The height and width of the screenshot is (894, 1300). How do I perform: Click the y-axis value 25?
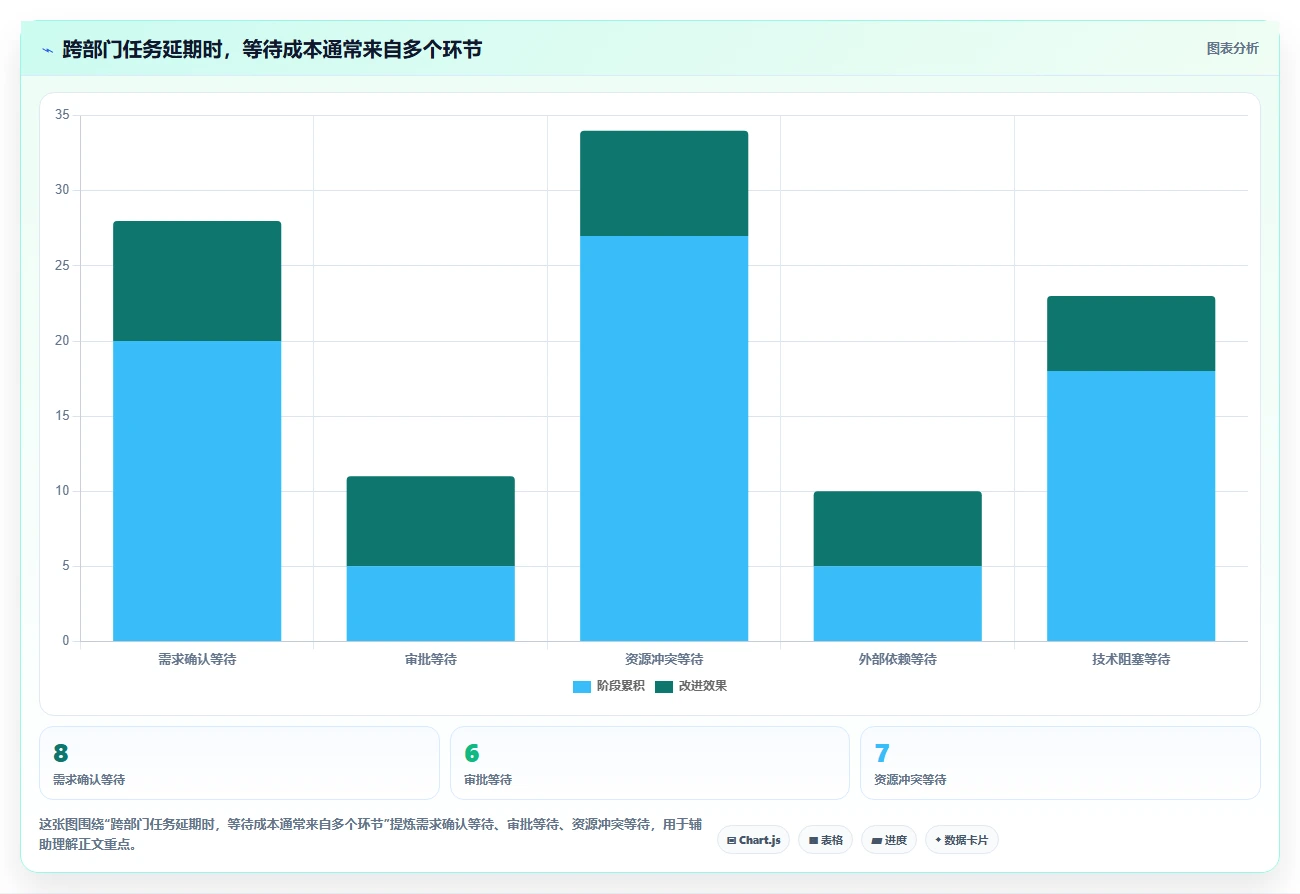pos(62,265)
